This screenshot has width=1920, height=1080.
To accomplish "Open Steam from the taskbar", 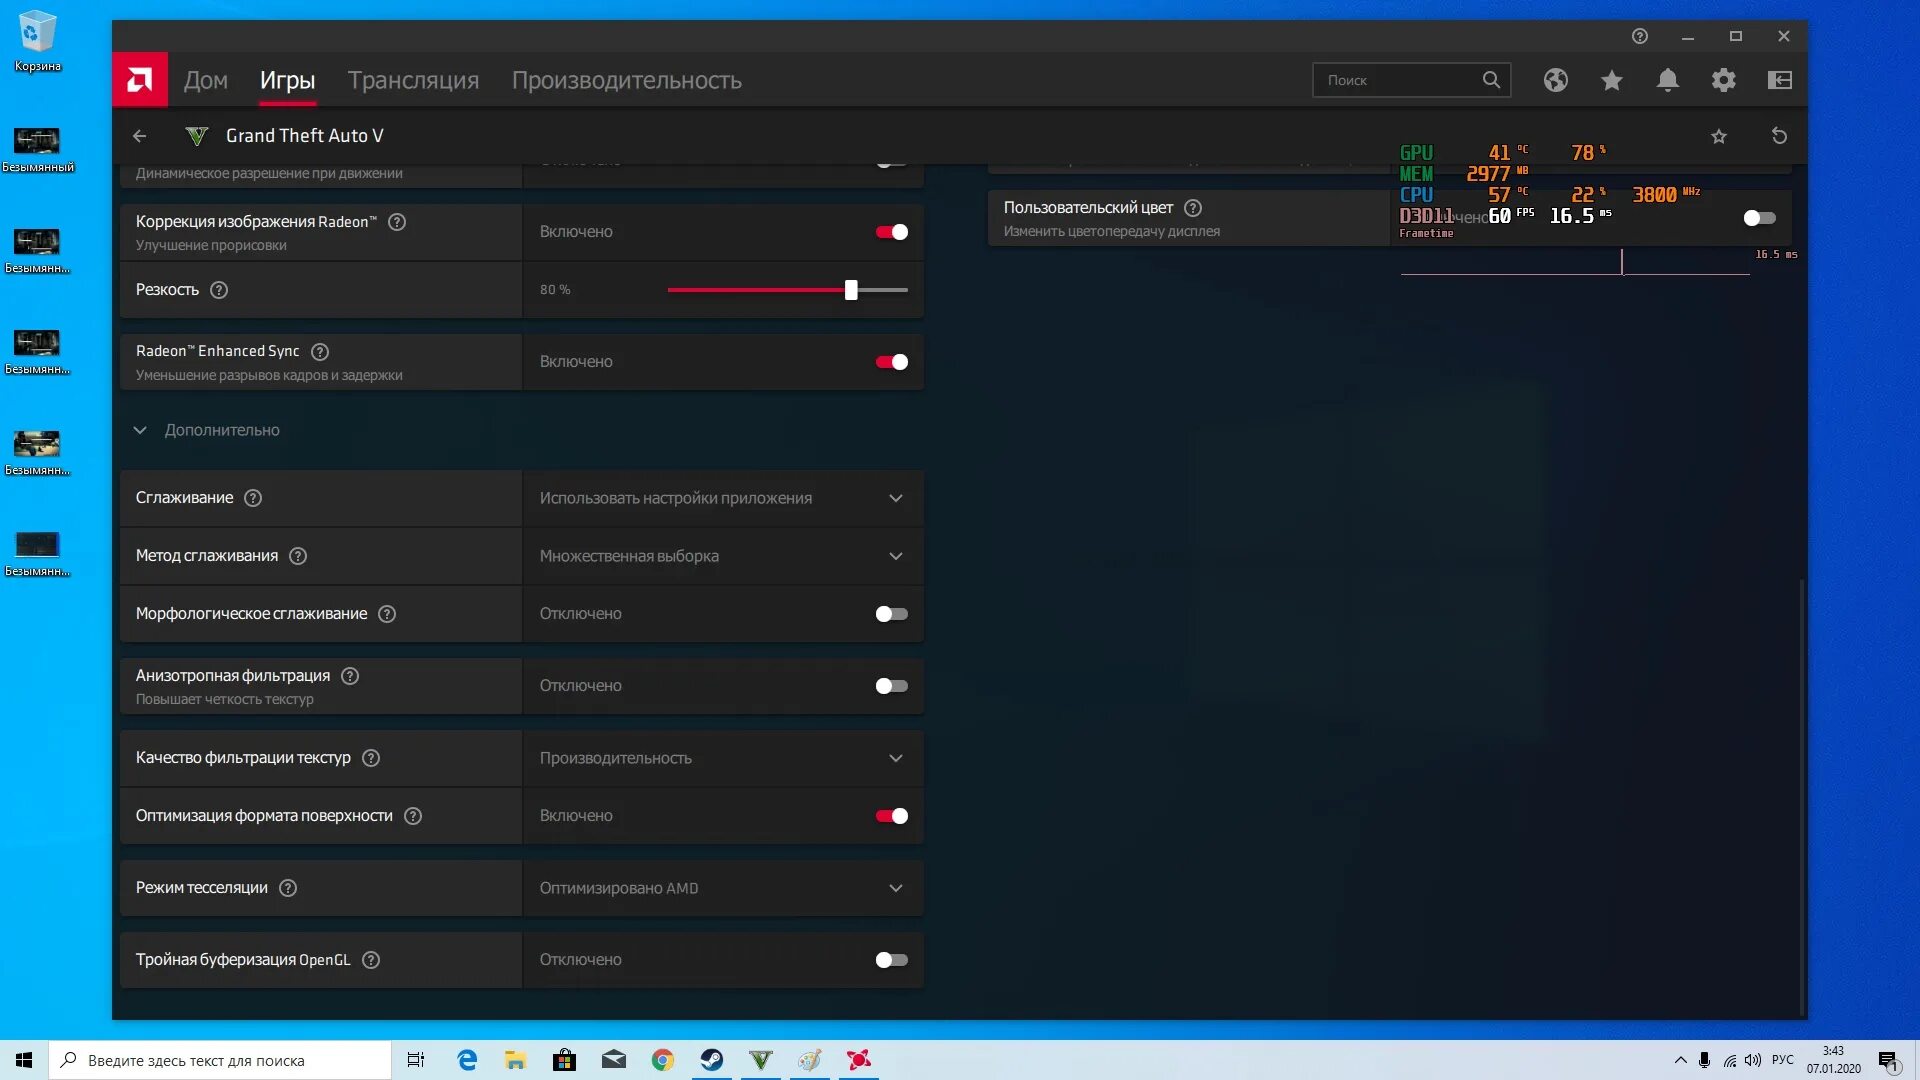I will tap(712, 1060).
